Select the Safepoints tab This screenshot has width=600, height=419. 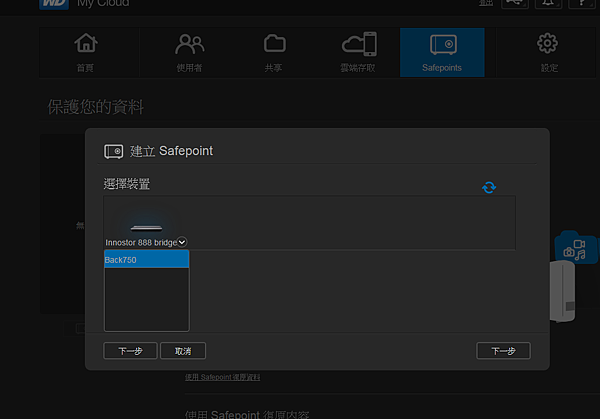point(442,52)
